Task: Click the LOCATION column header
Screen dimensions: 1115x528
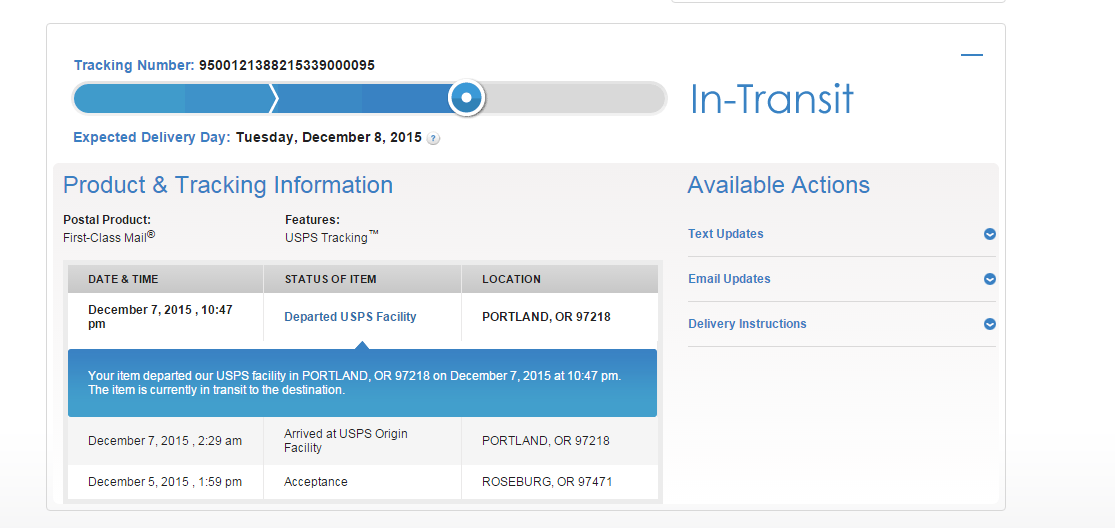Action: click(511, 279)
